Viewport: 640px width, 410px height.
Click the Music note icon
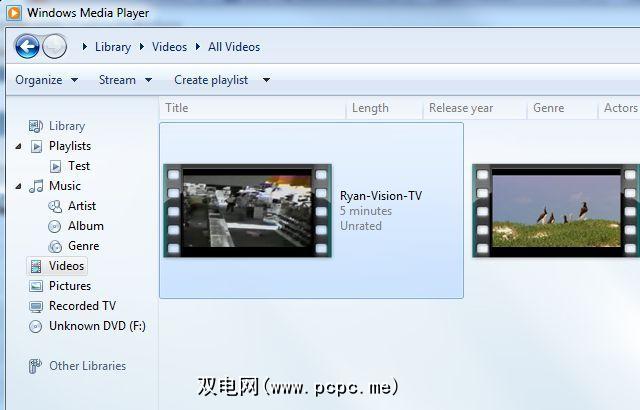pyautogui.click(x=36, y=186)
